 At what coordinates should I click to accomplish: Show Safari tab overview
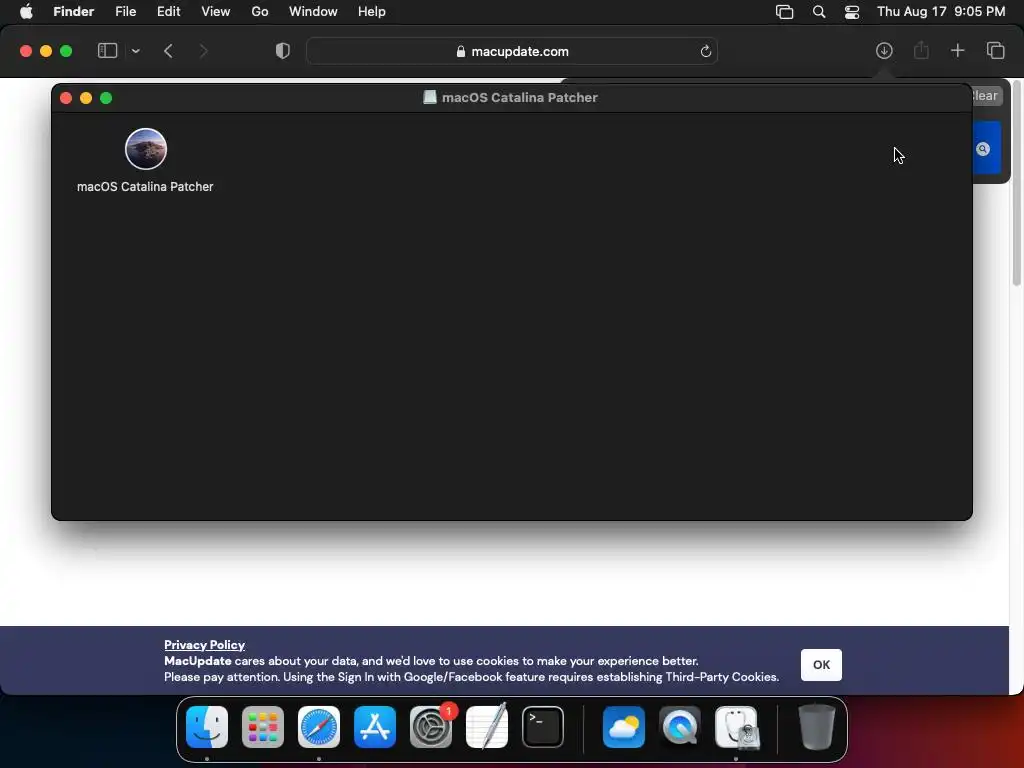click(995, 50)
